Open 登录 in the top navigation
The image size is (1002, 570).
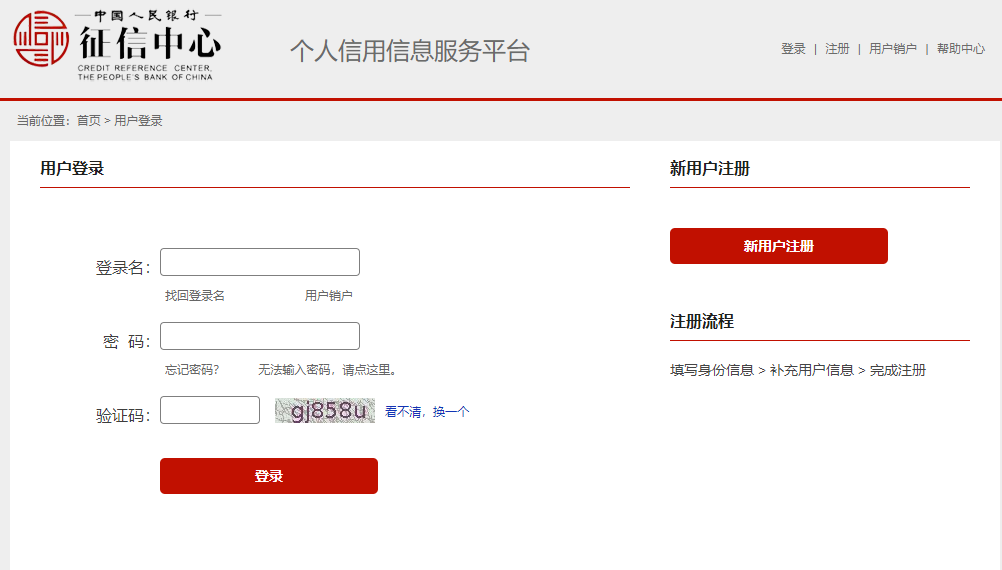pos(793,49)
